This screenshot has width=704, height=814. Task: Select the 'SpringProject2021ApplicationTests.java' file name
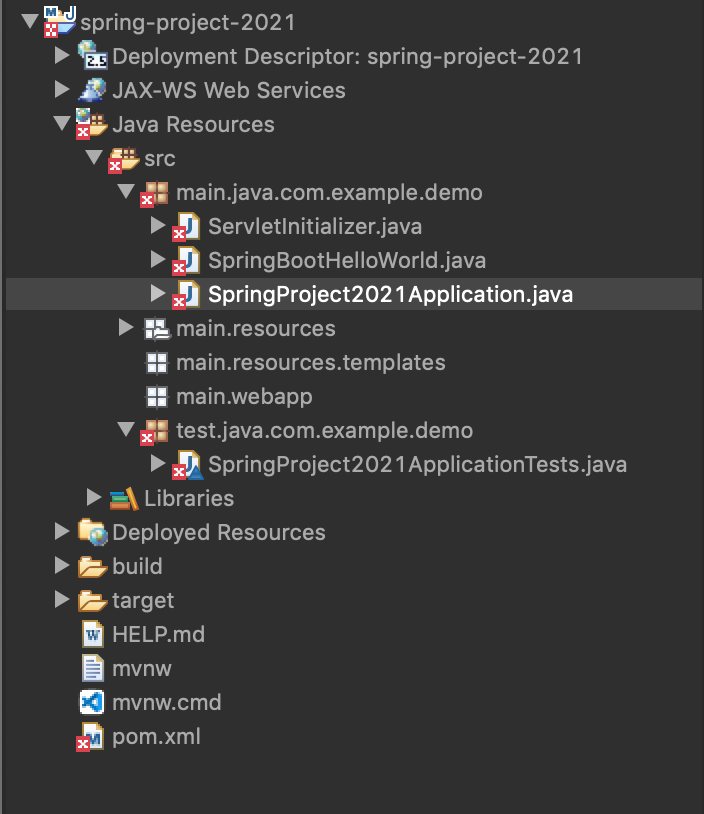coord(417,465)
